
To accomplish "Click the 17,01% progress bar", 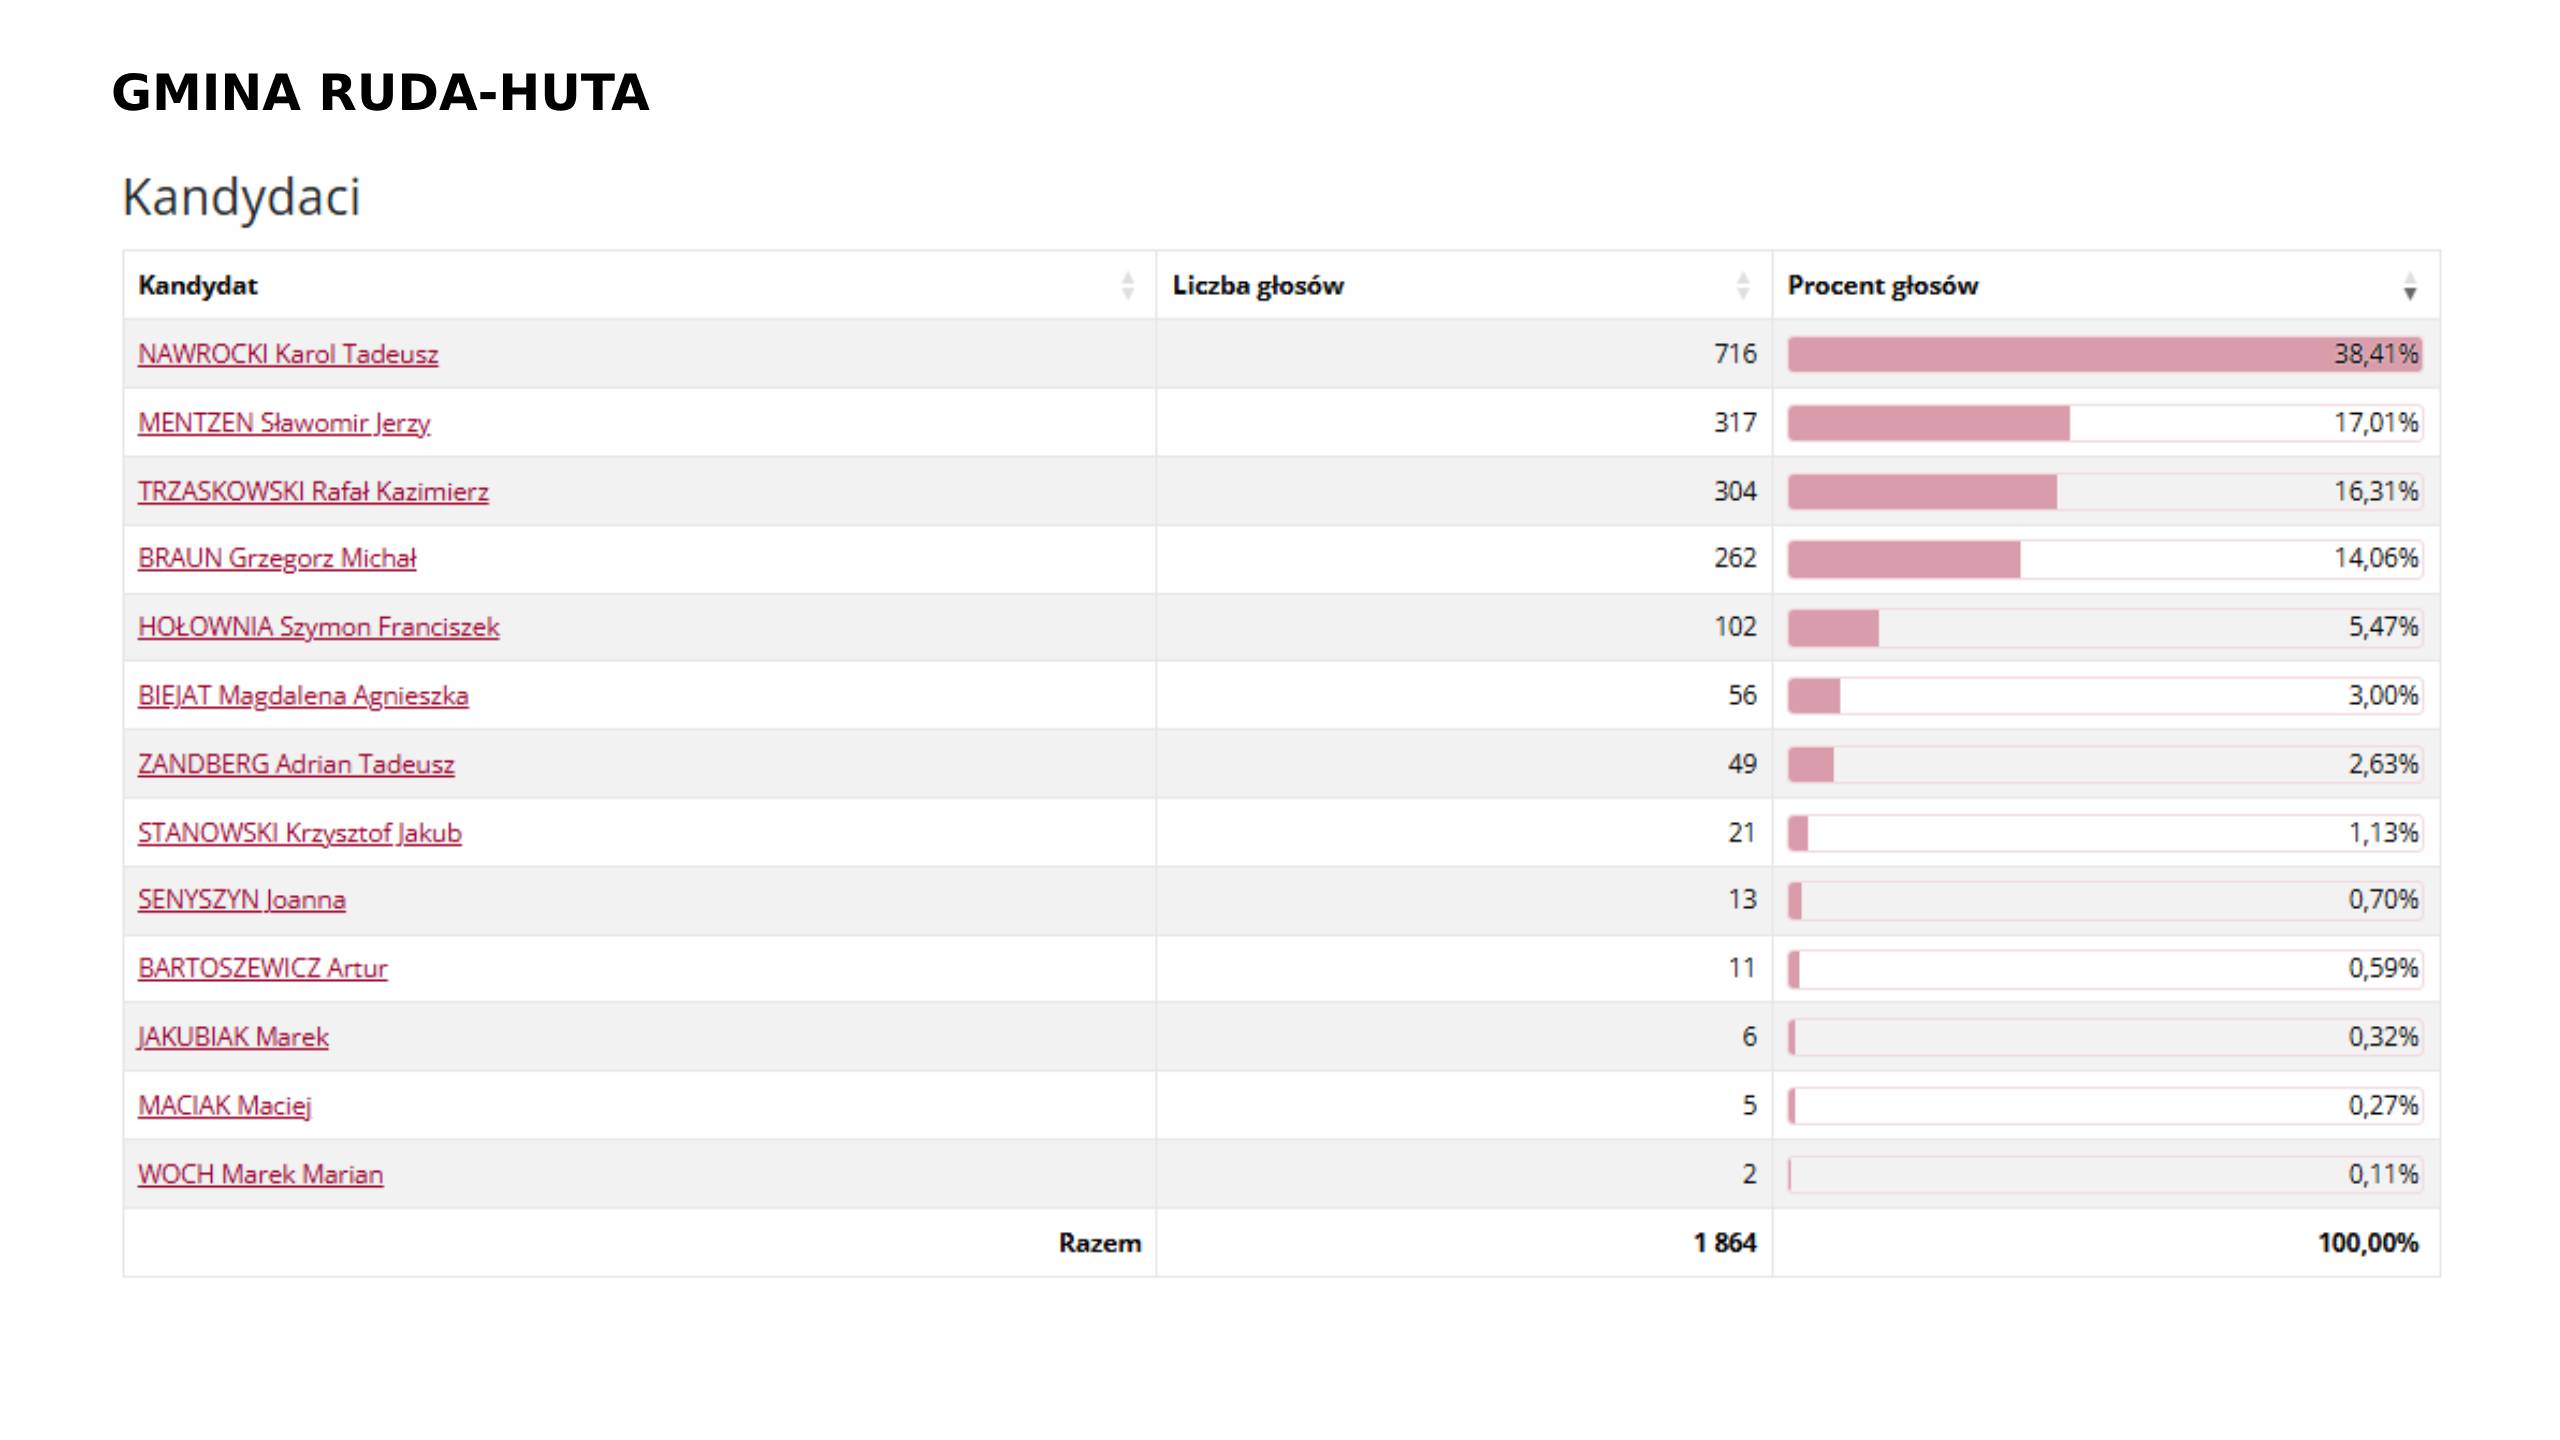I will 2104,423.
